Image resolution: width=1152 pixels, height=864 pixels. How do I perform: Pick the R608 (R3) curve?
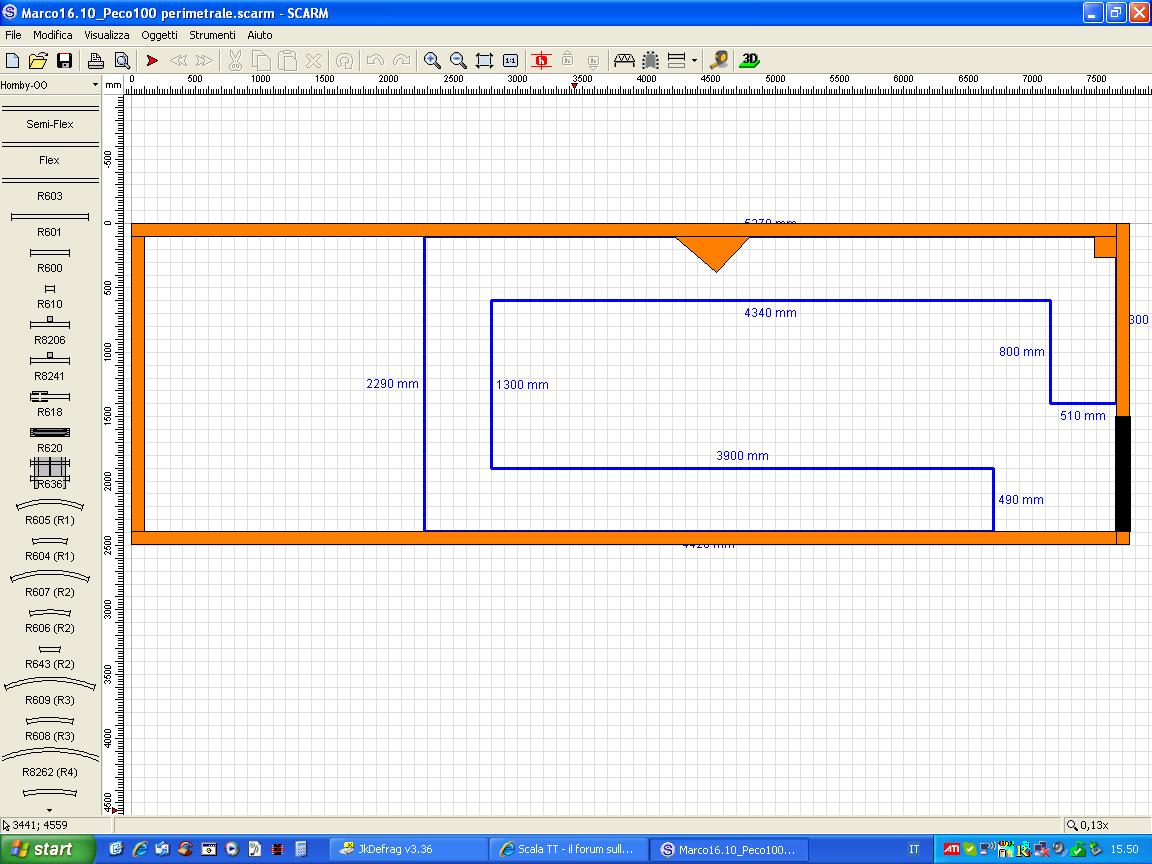[x=50, y=729]
